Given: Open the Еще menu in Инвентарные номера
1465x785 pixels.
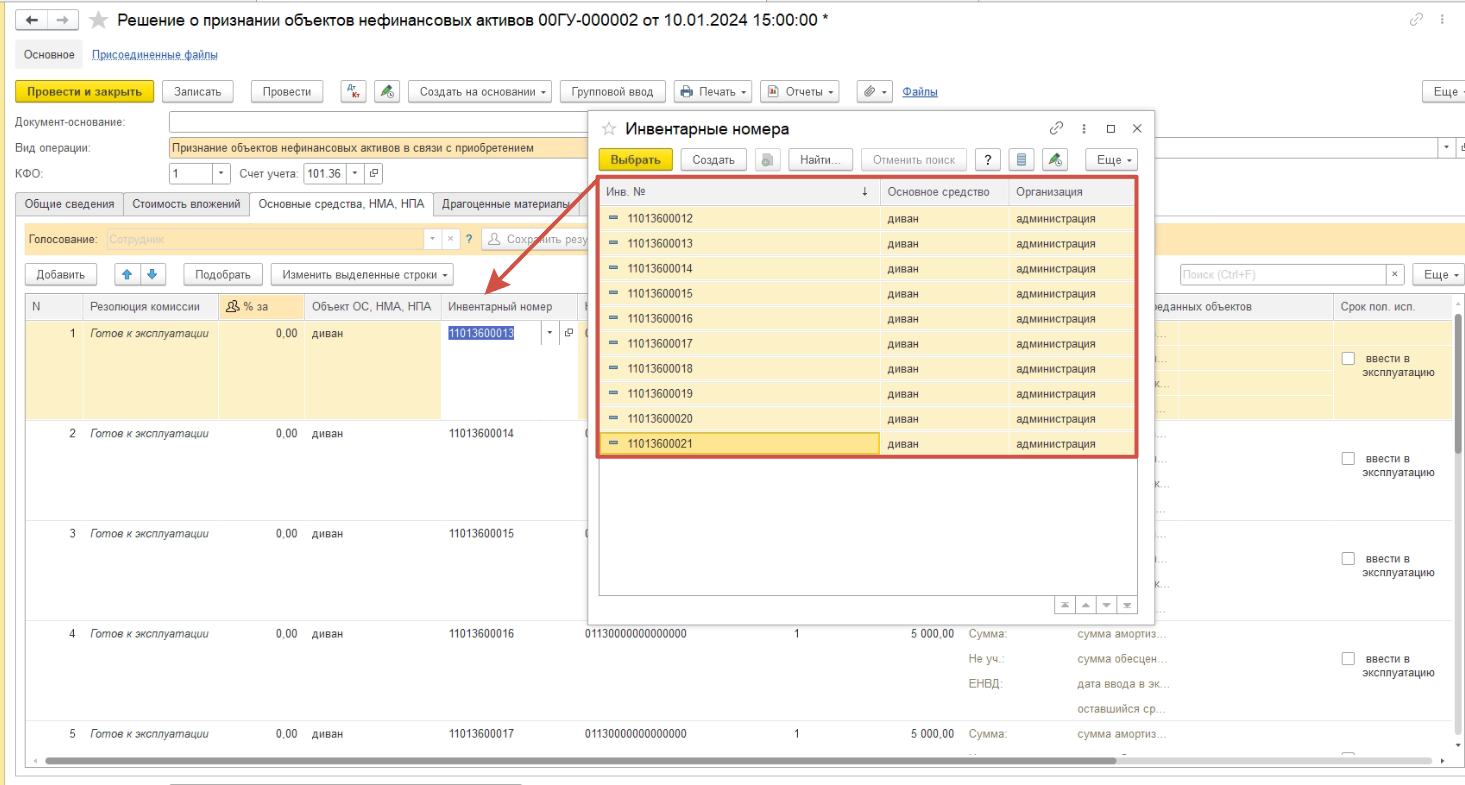Looking at the screenshot, I should tap(1111, 160).
